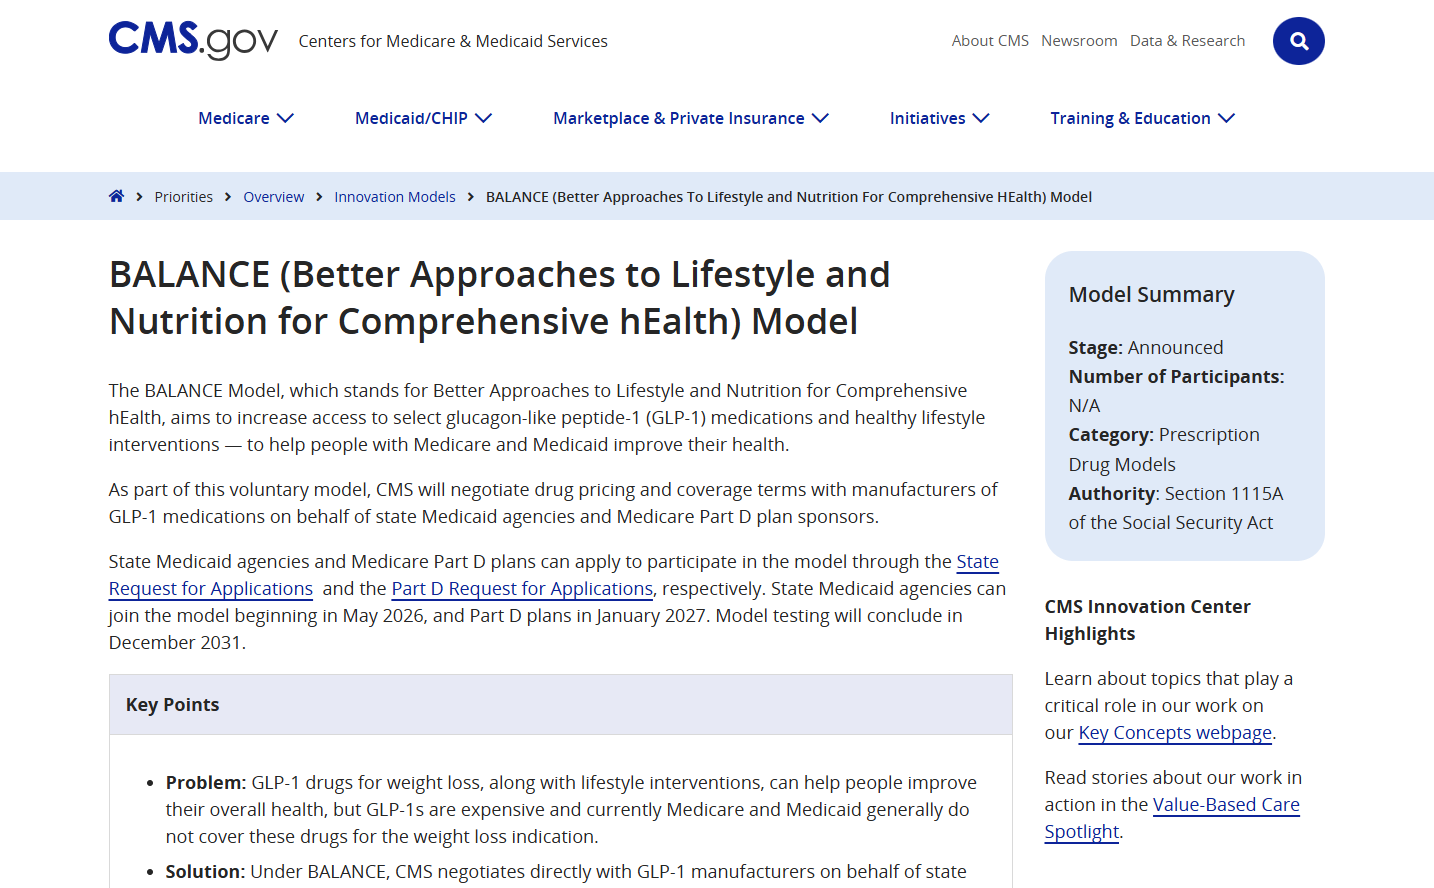Click the Model Summary heading
Screen dimensions: 1434x888
[1152, 295]
